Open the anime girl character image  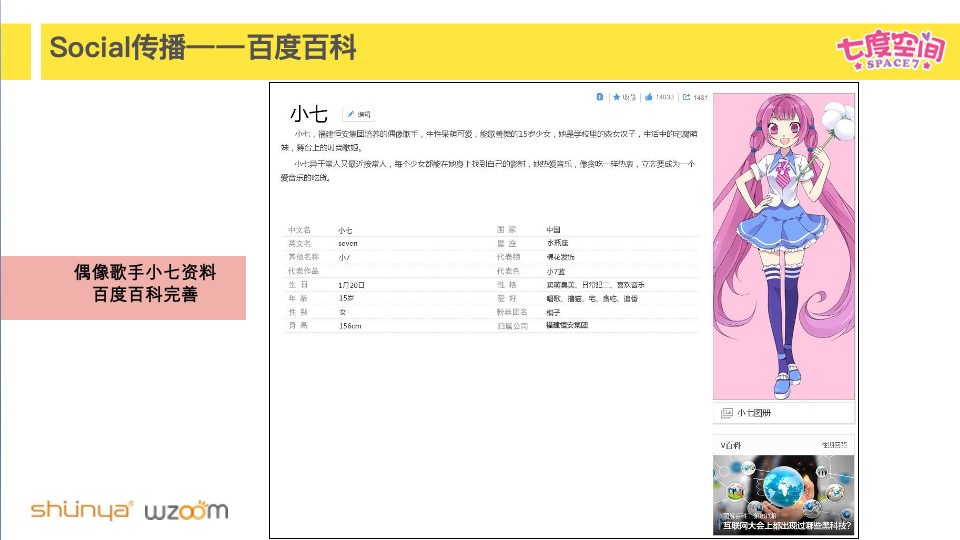[x=784, y=246]
